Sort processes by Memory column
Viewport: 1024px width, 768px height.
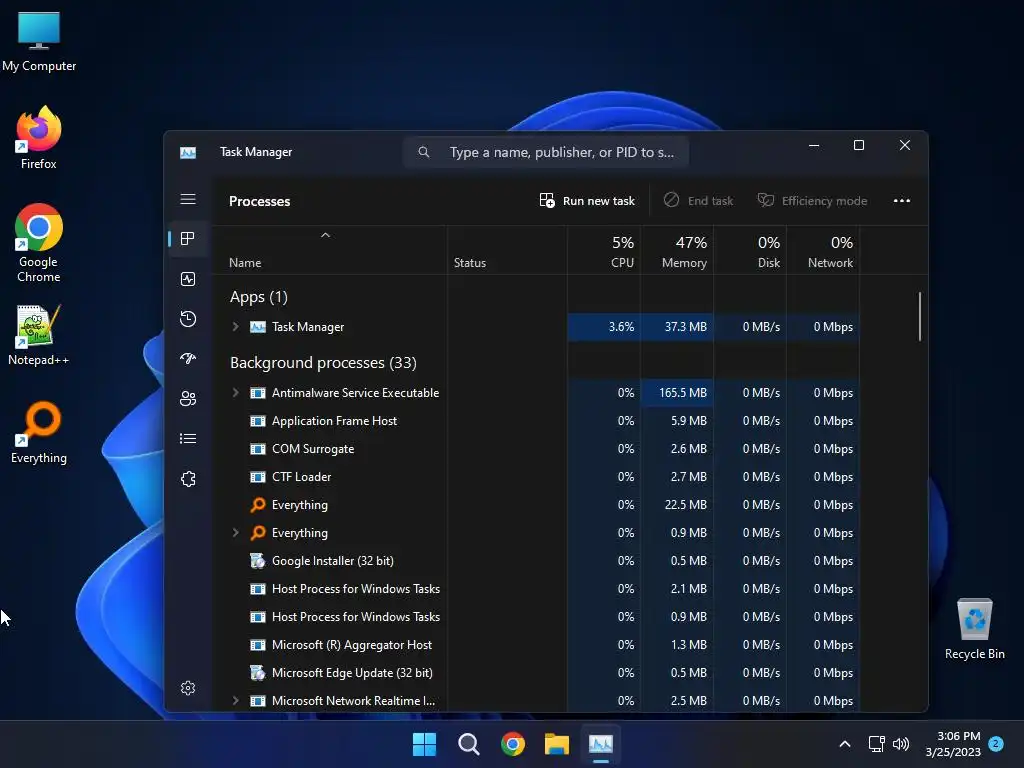[677, 250]
